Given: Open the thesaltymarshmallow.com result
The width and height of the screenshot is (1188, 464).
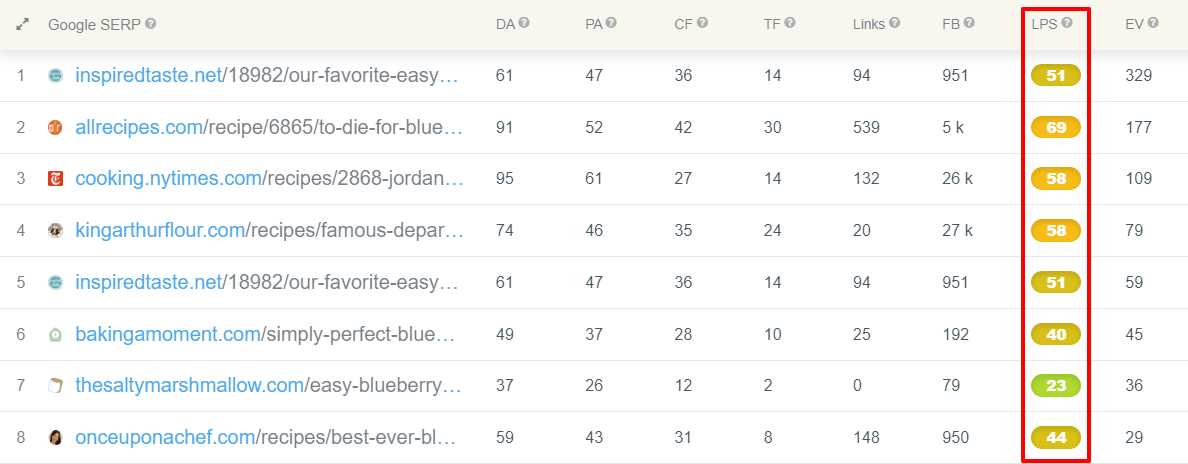Looking at the screenshot, I should (x=269, y=385).
